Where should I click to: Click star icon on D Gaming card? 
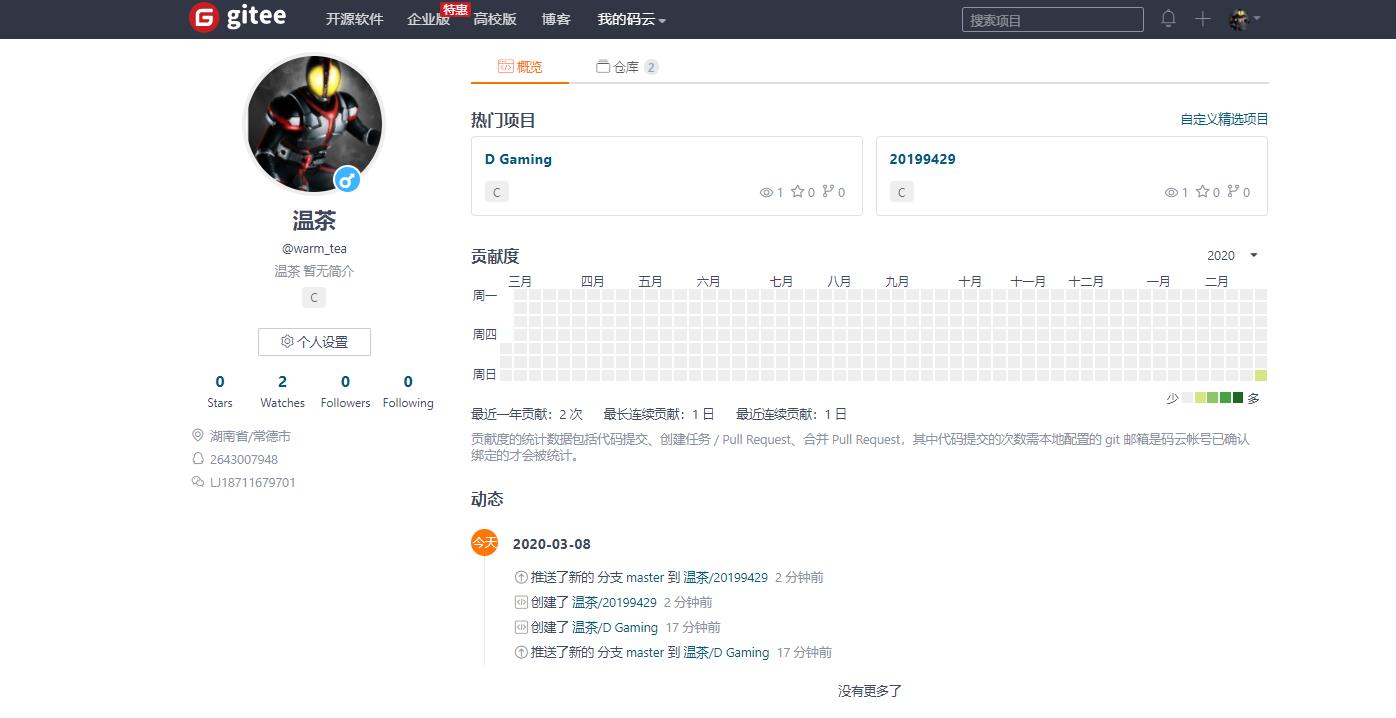(x=797, y=192)
